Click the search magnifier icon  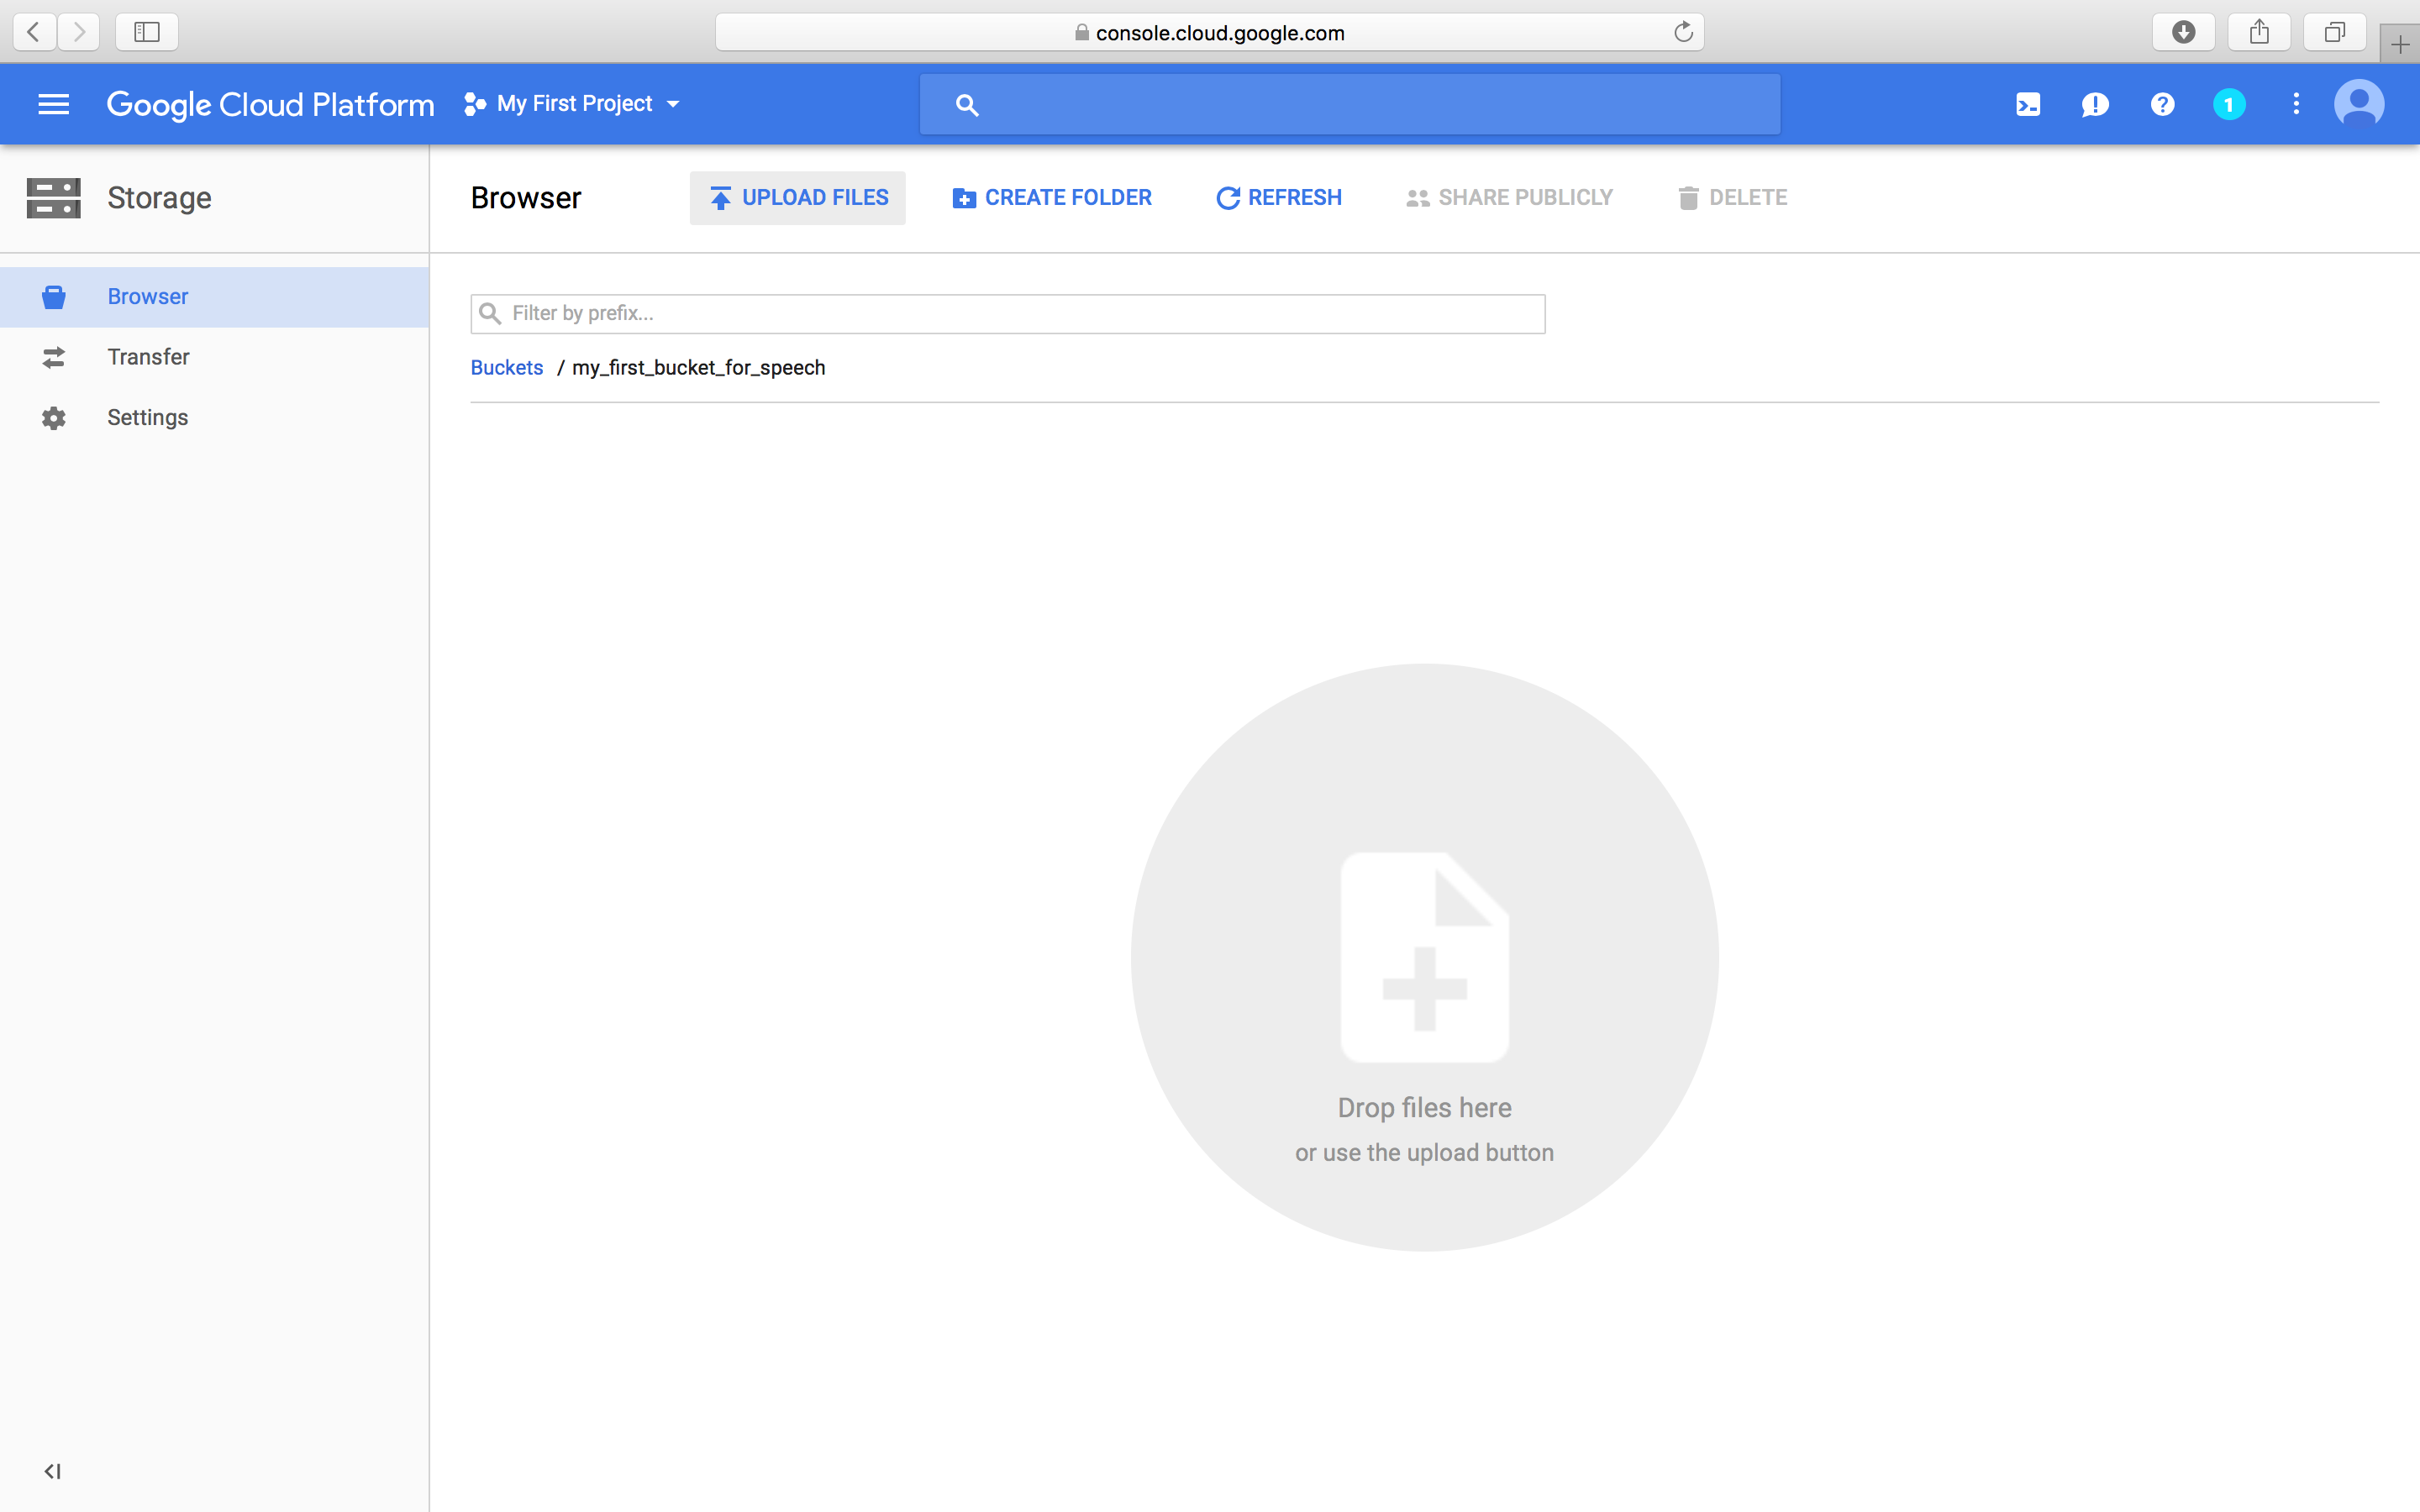point(966,104)
